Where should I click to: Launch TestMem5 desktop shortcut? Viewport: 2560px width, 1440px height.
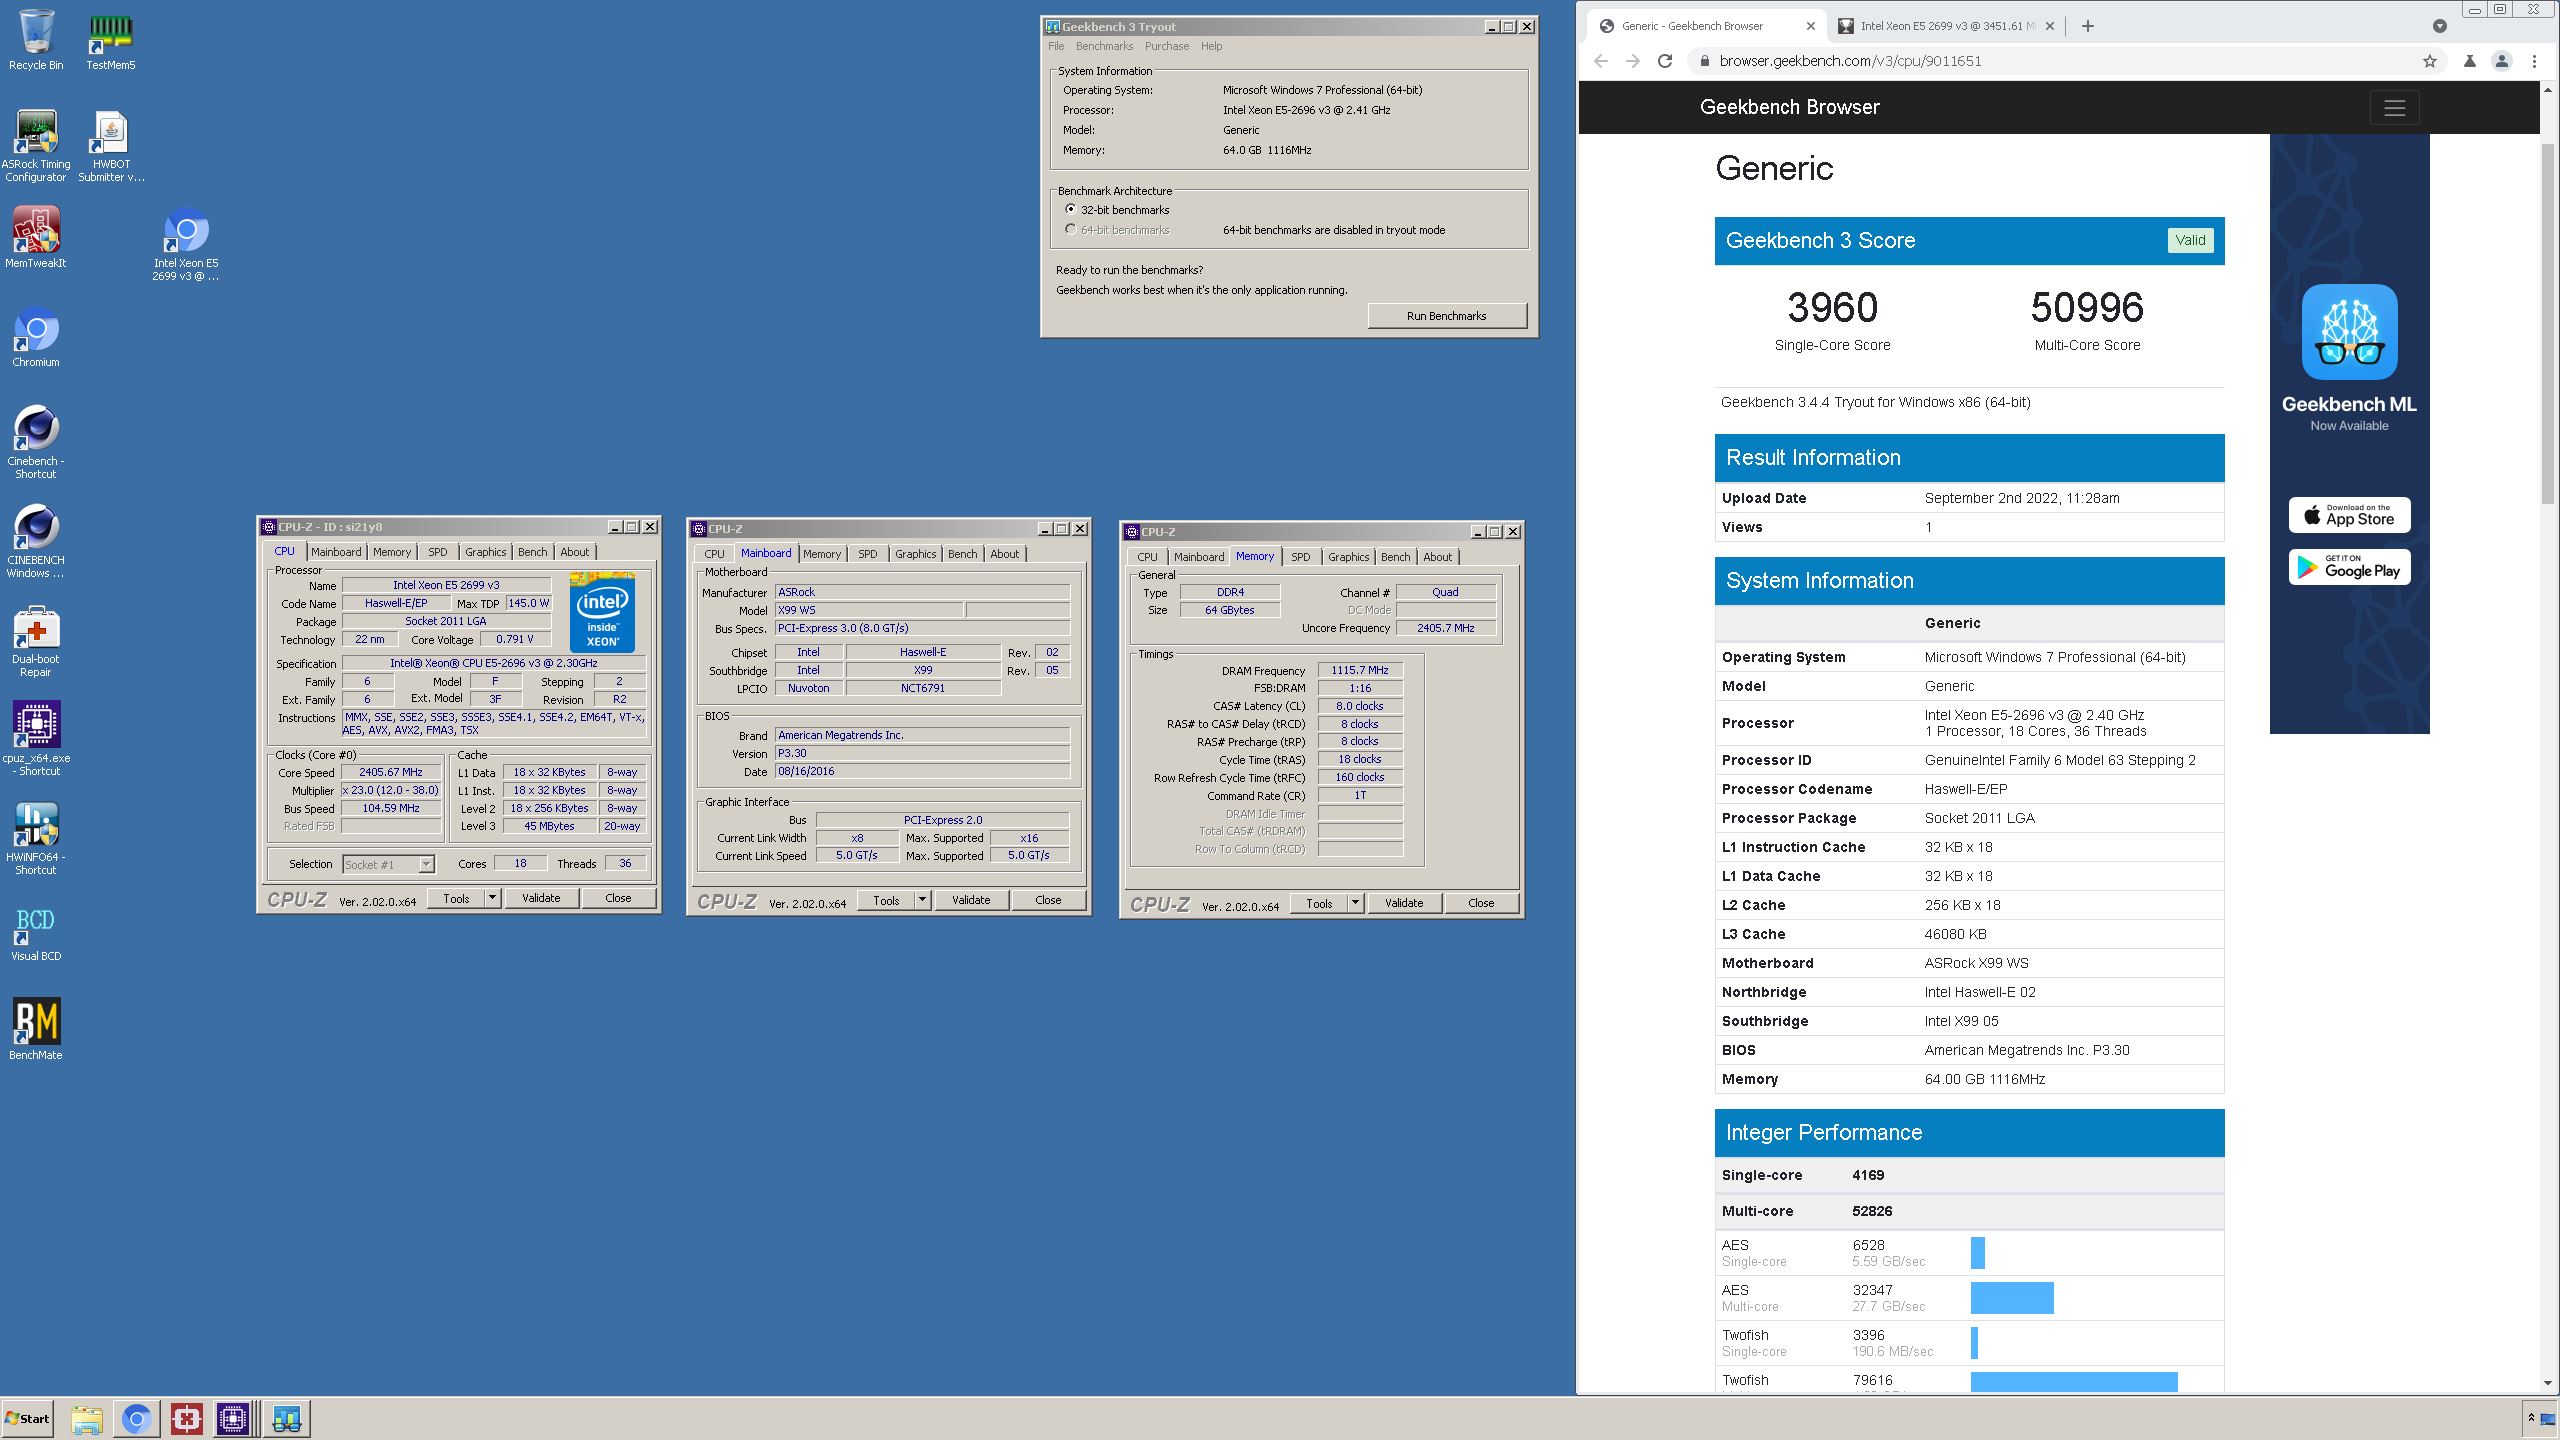(110, 40)
